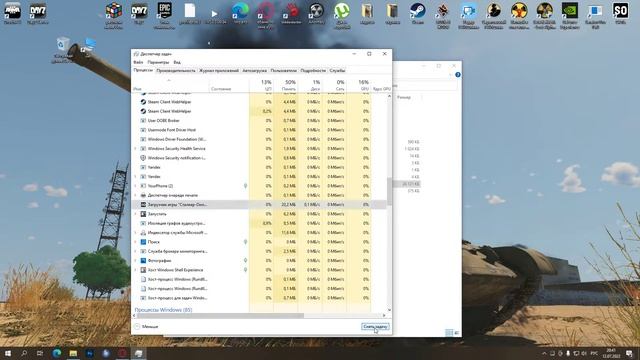
Task: Open the Rubik's cube desktop shortcut
Action: [x=113, y=10]
